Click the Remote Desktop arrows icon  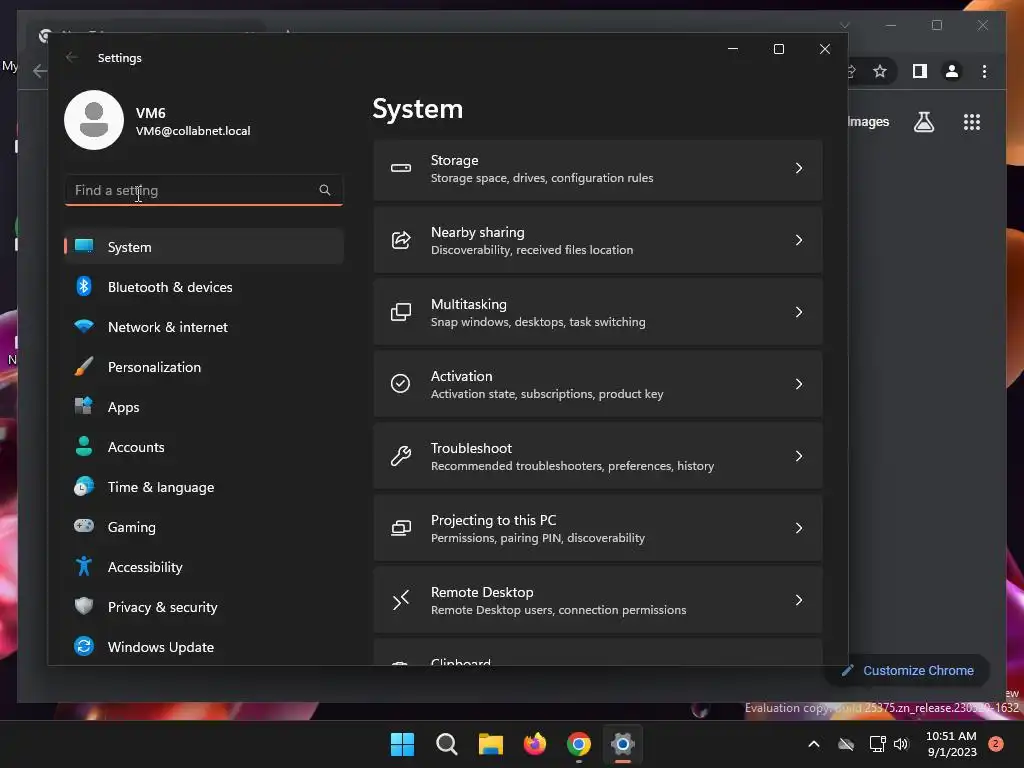coord(401,600)
